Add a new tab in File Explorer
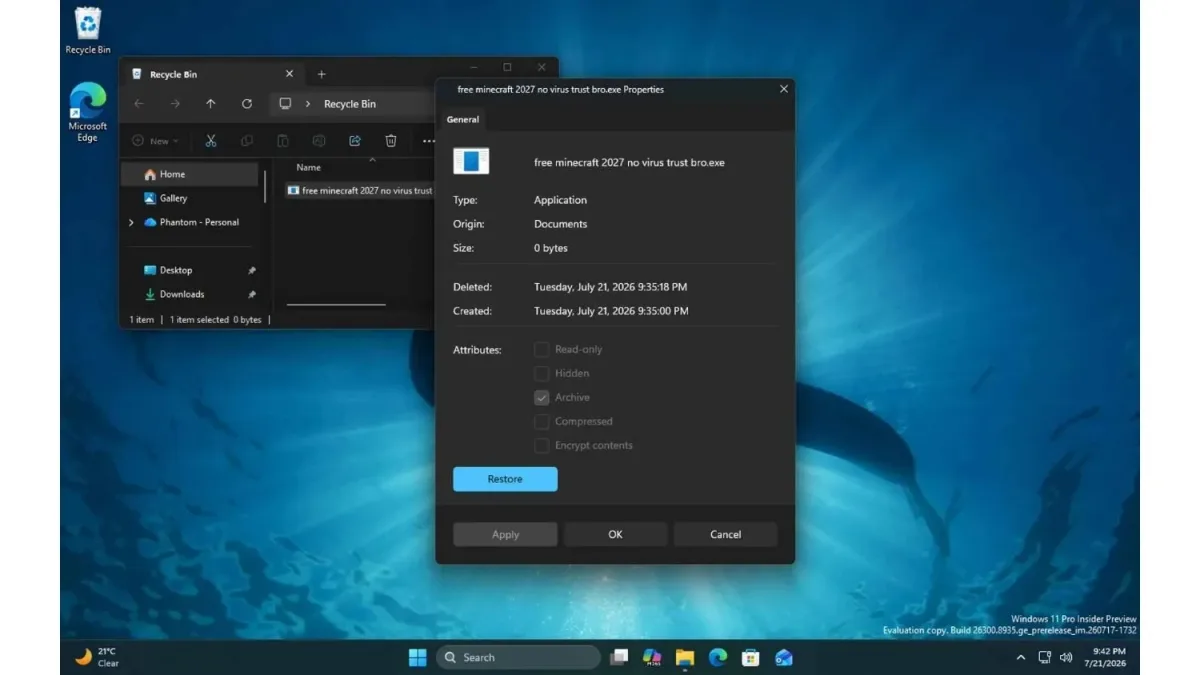This screenshot has width=1200, height=675. click(x=321, y=74)
